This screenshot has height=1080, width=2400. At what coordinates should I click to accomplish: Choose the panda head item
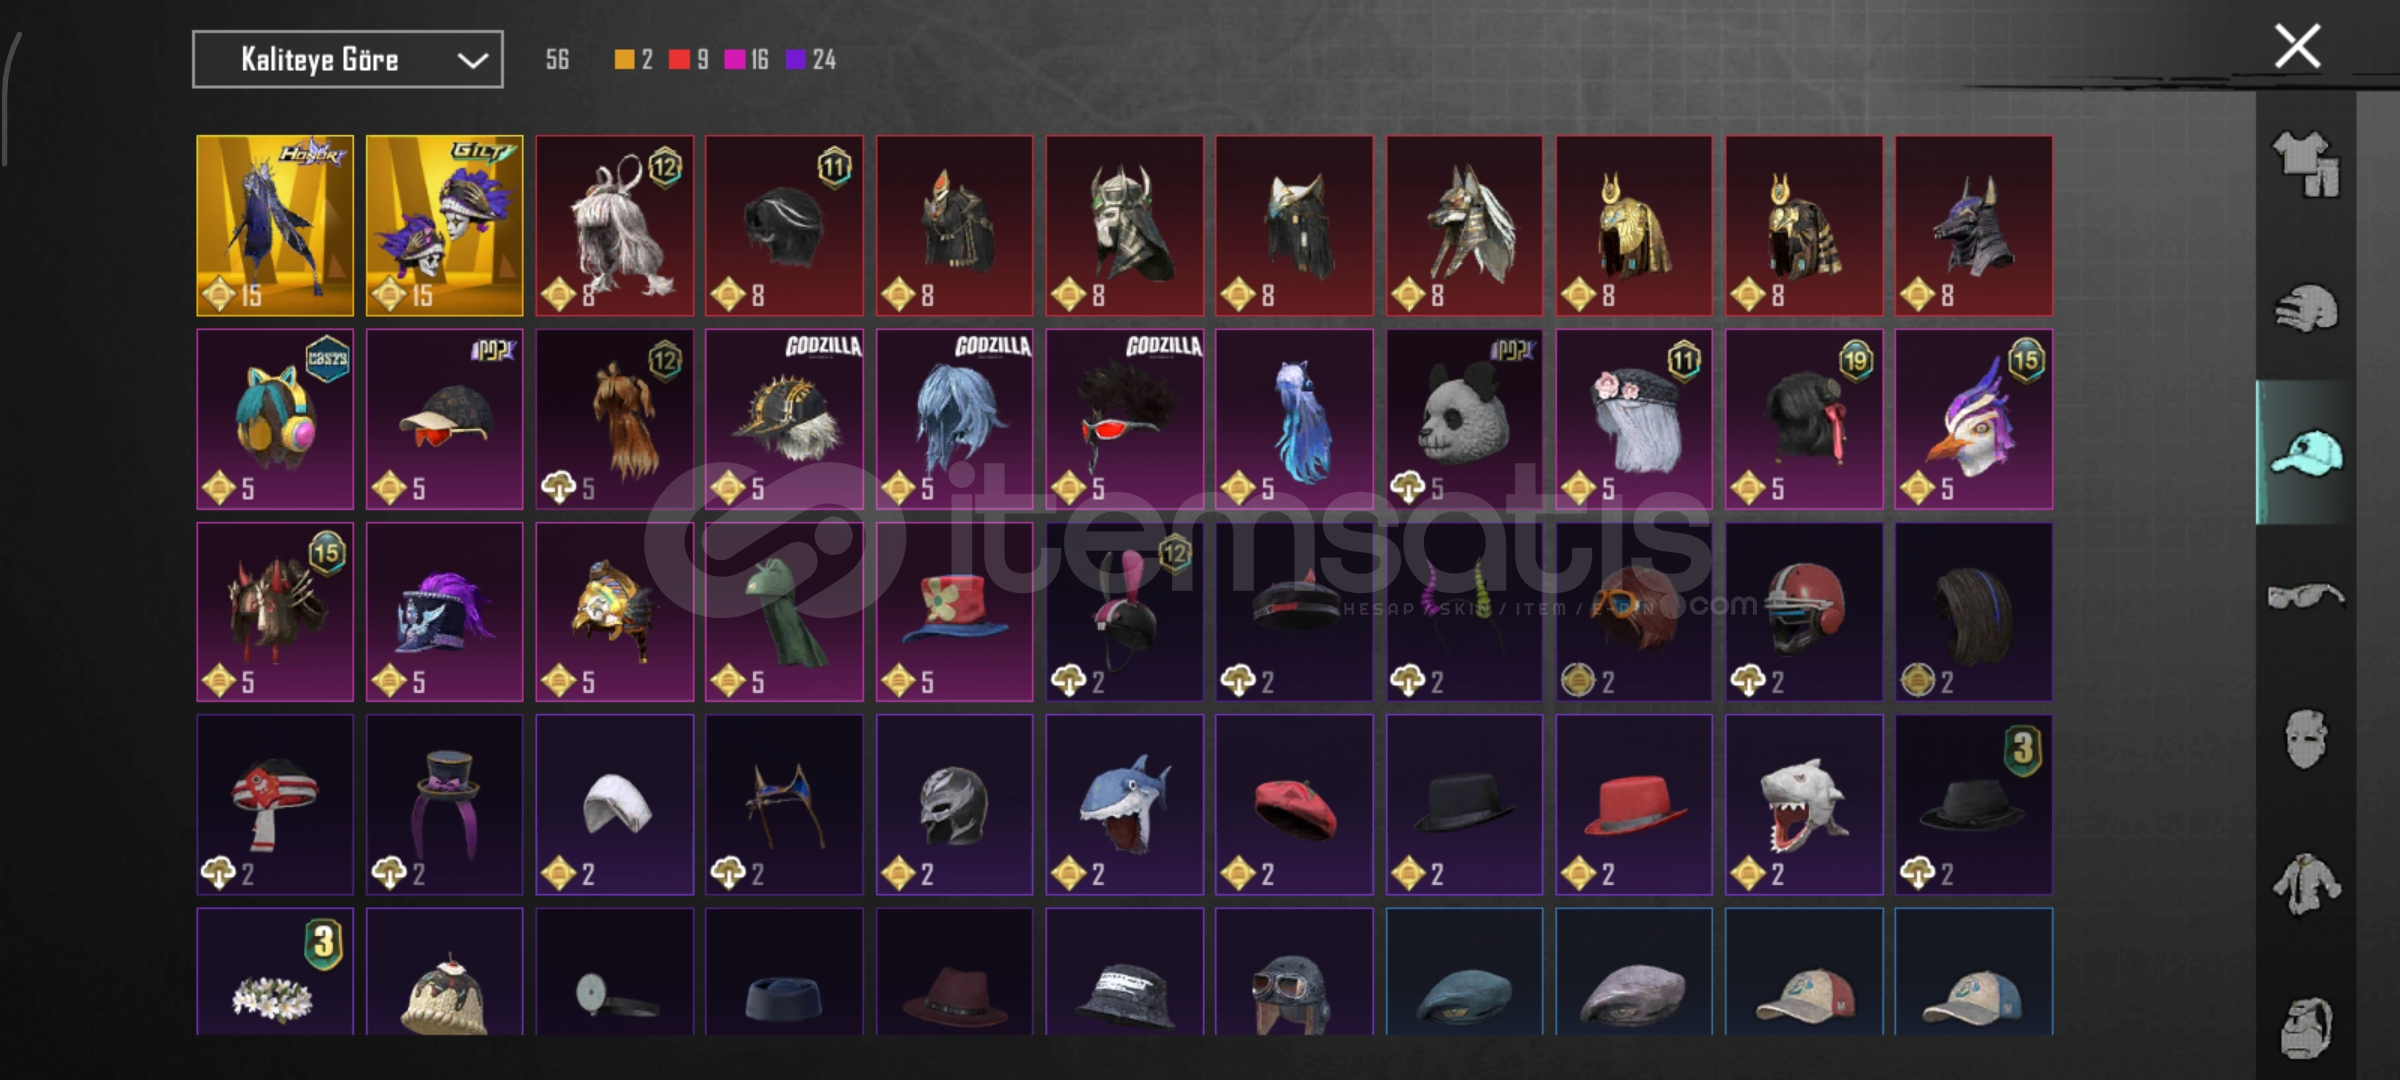(x=1464, y=419)
